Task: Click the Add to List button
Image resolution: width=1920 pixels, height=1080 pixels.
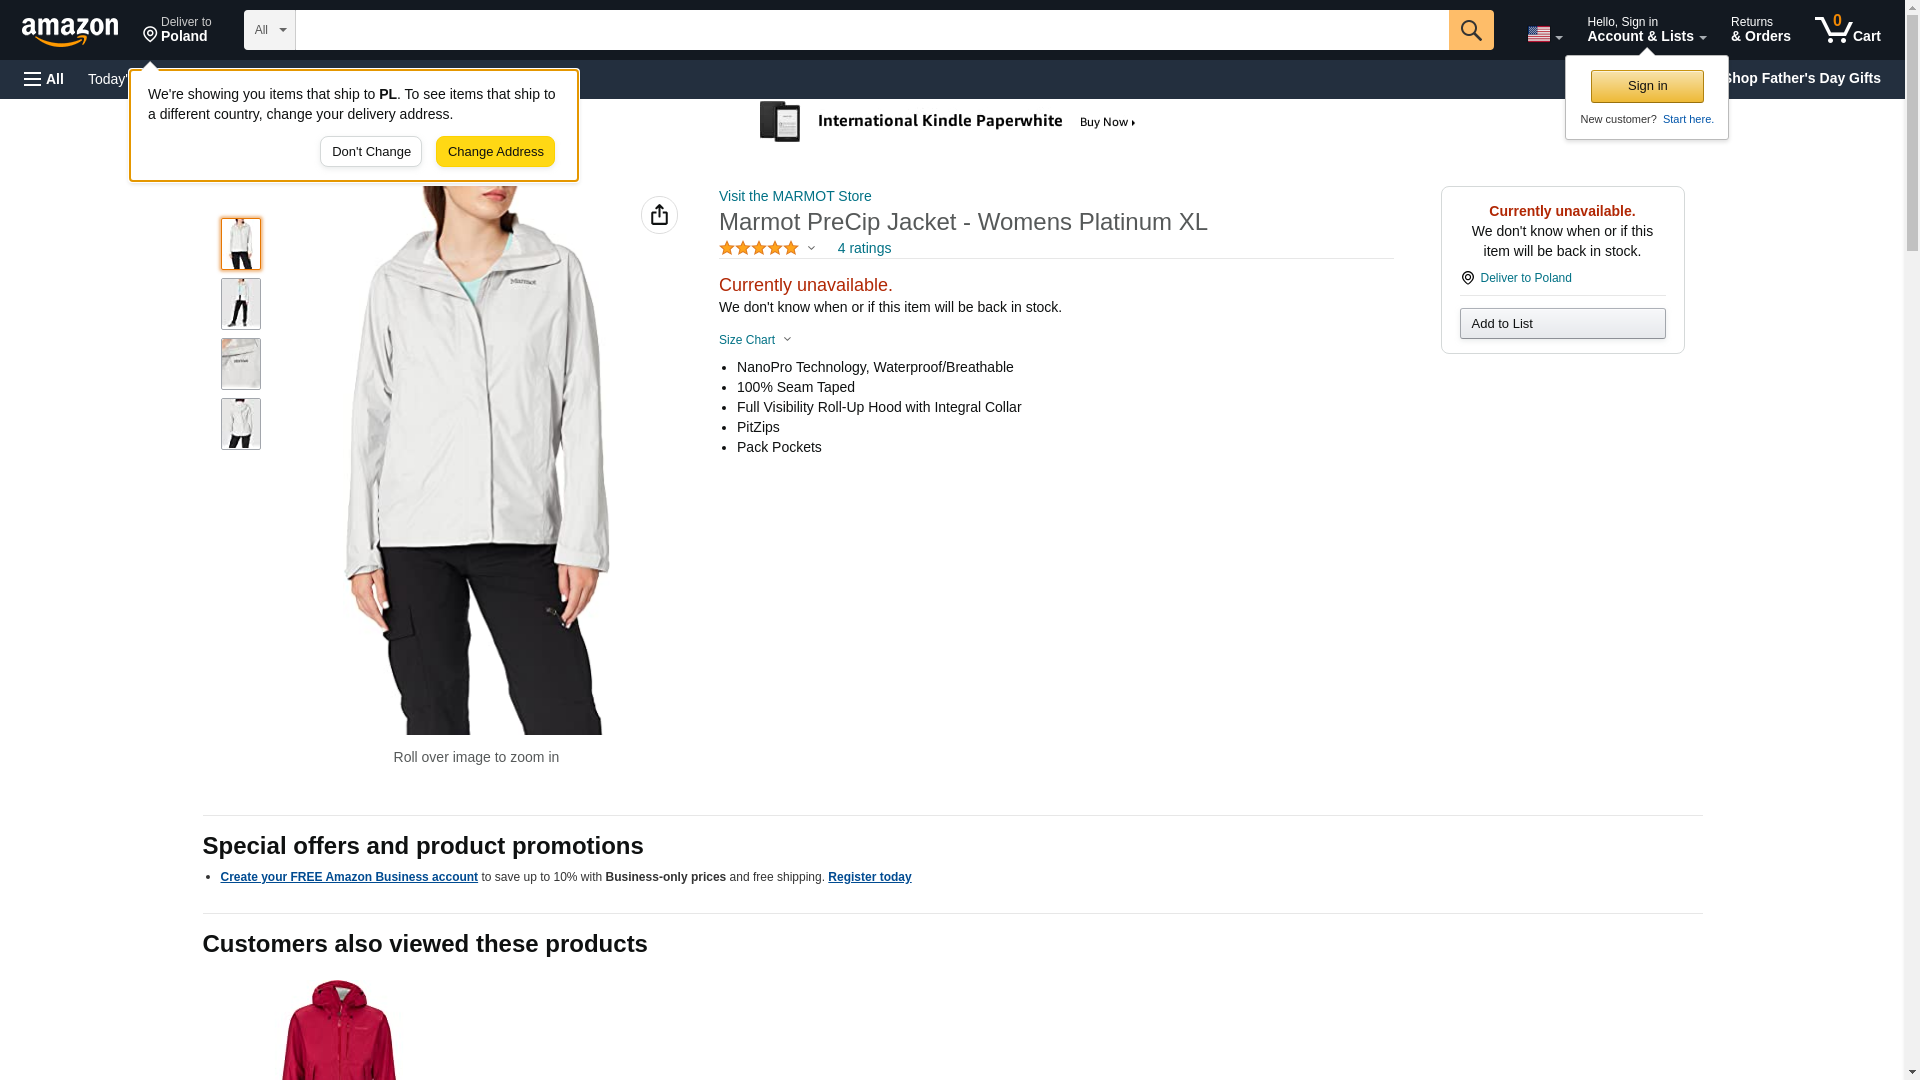Action: (x=1562, y=324)
